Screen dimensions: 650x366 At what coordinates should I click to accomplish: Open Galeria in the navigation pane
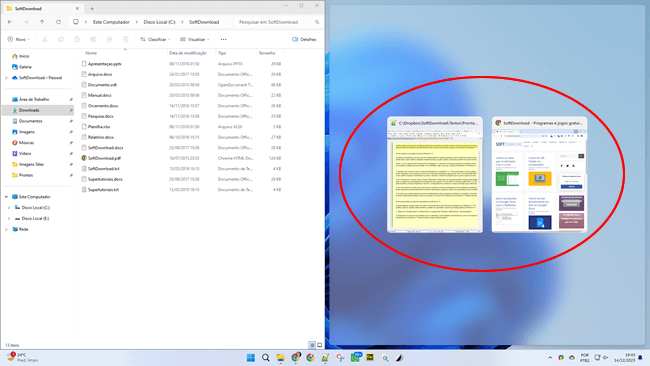(x=25, y=67)
